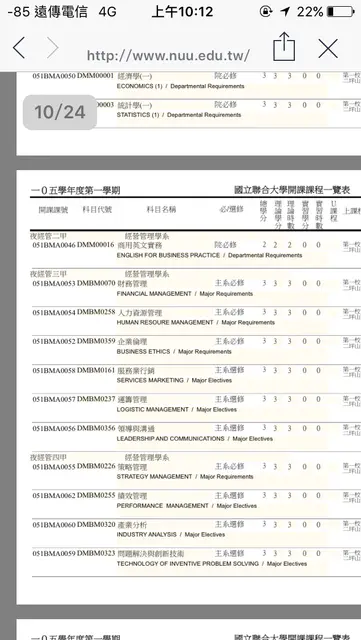Tap the rotation lock status icon
Viewport: 361px width, 640px height.
point(265,11)
